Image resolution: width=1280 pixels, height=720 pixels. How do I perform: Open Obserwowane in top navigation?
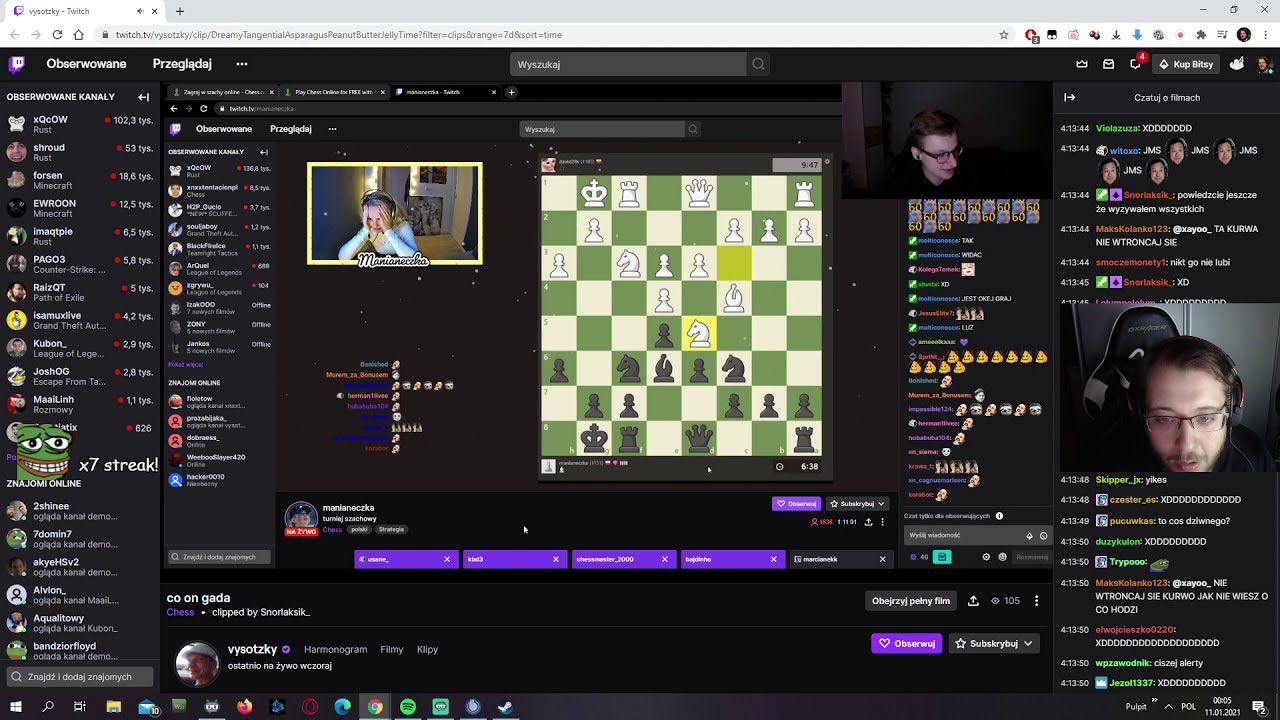(x=86, y=64)
